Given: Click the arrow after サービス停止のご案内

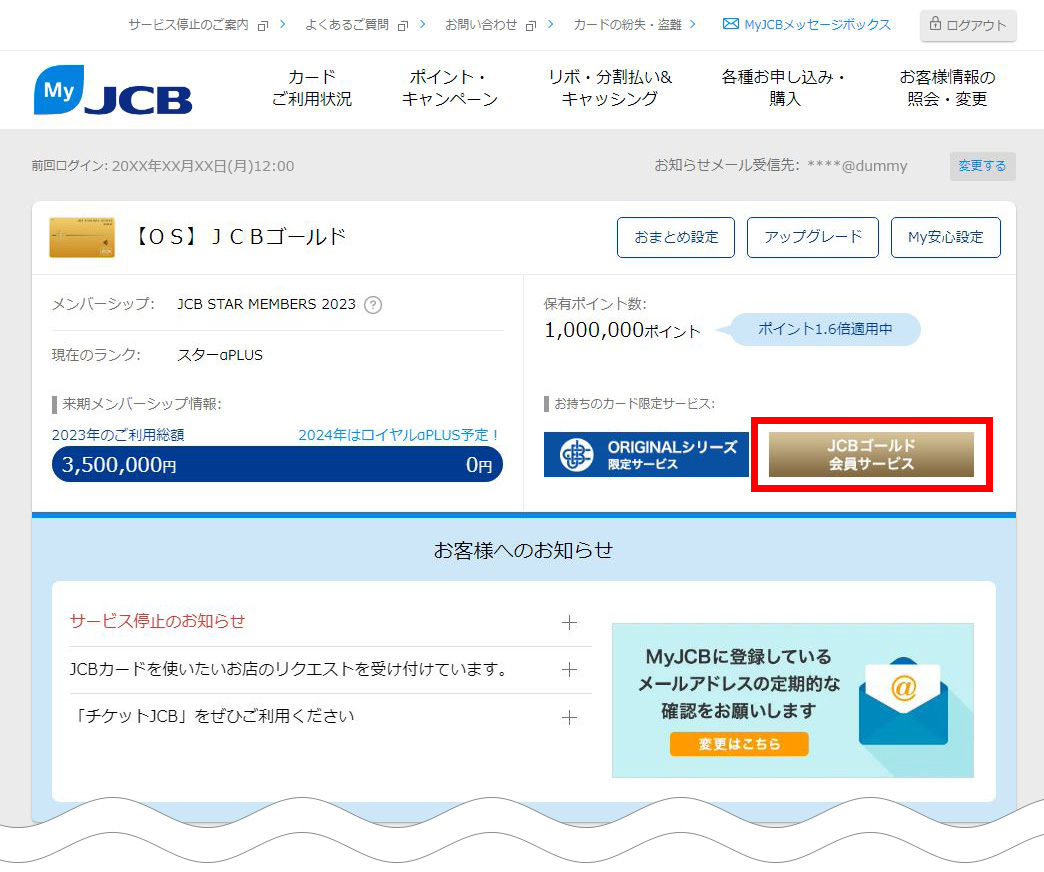Looking at the screenshot, I should (x=283, y=24).
